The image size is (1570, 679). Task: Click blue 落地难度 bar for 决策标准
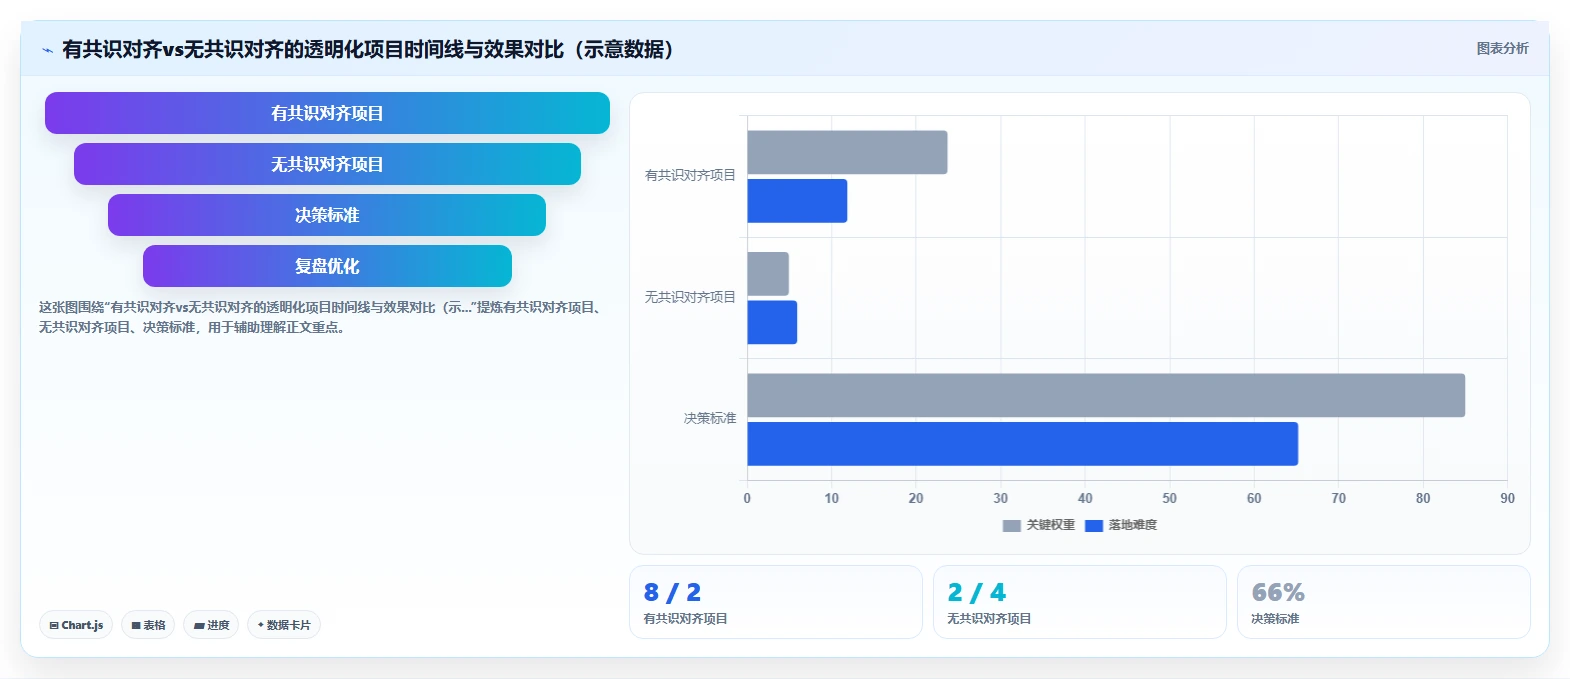(1022, 444)
